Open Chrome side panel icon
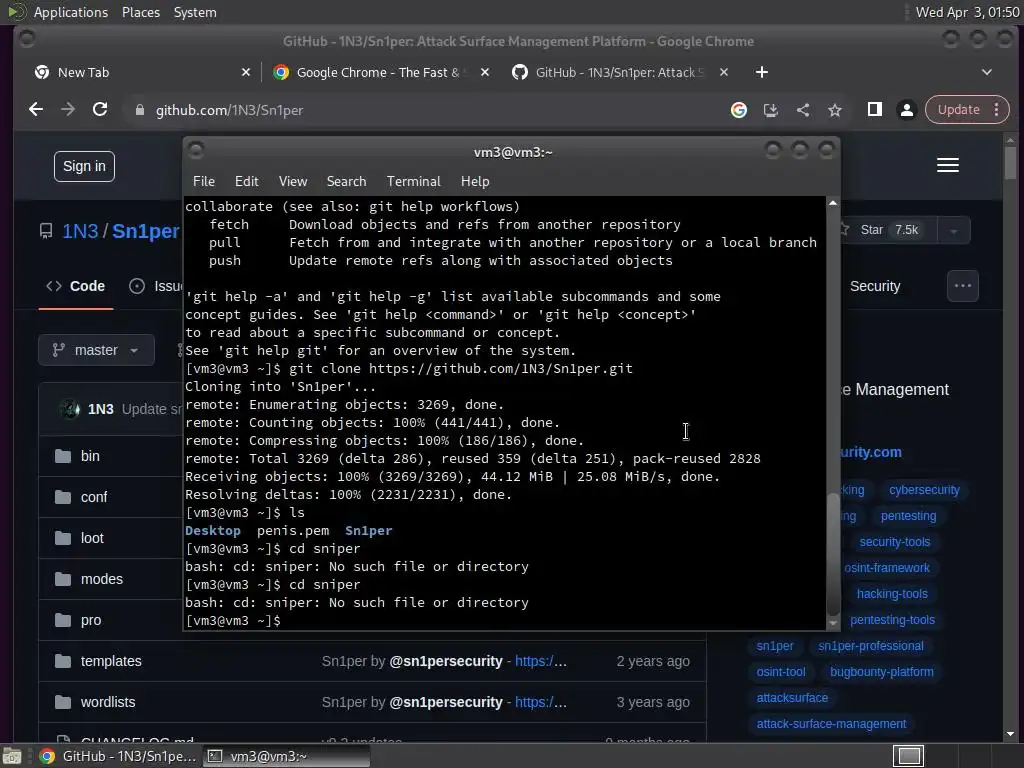Viewport: 1024px width, 768px height. [874, 110]
